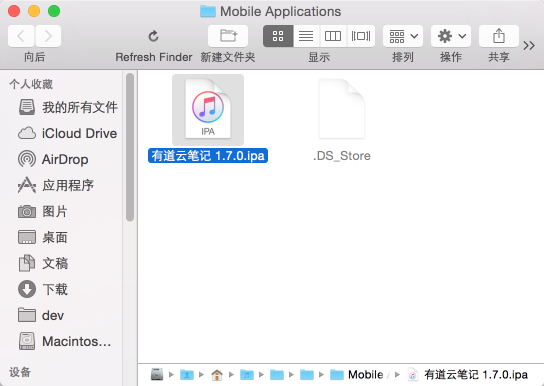Go forward with the right arrow button
The width and height of the screenshot is (544, 386).
click(48, 36)
